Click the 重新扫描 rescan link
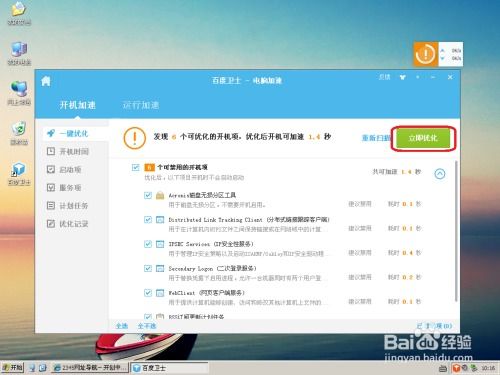Screen dimensions: 500x375 (x=376, y=138)
